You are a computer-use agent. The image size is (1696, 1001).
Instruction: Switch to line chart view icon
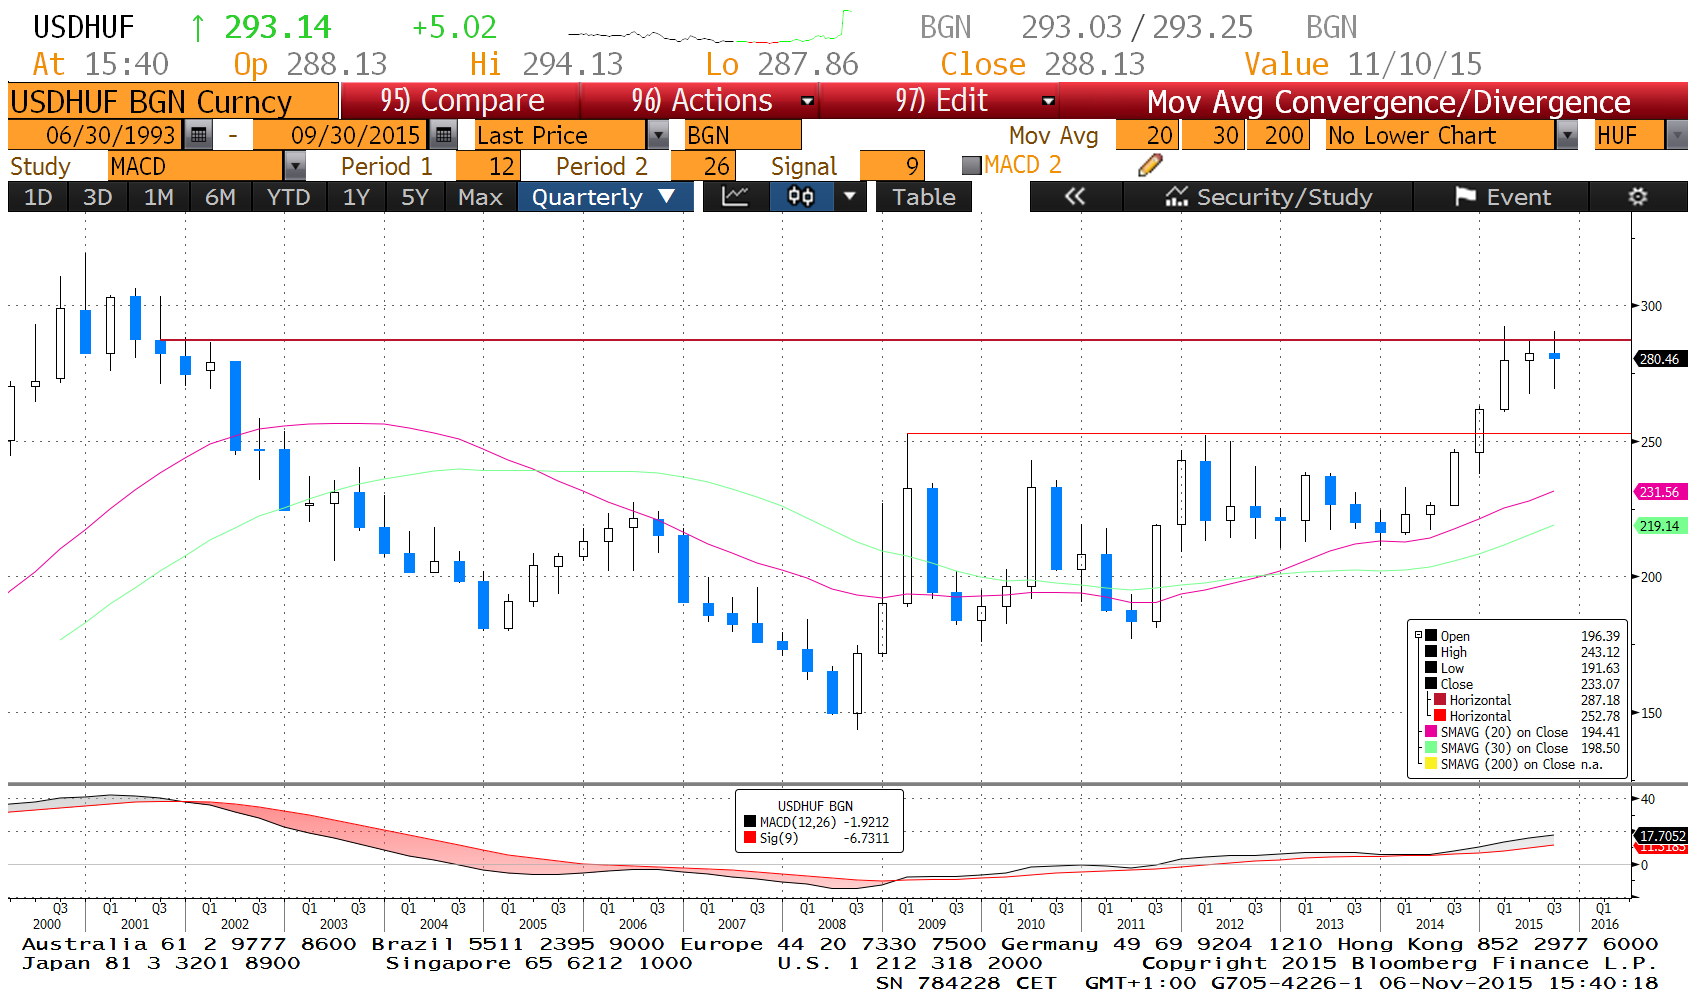[x=735, y=197]
